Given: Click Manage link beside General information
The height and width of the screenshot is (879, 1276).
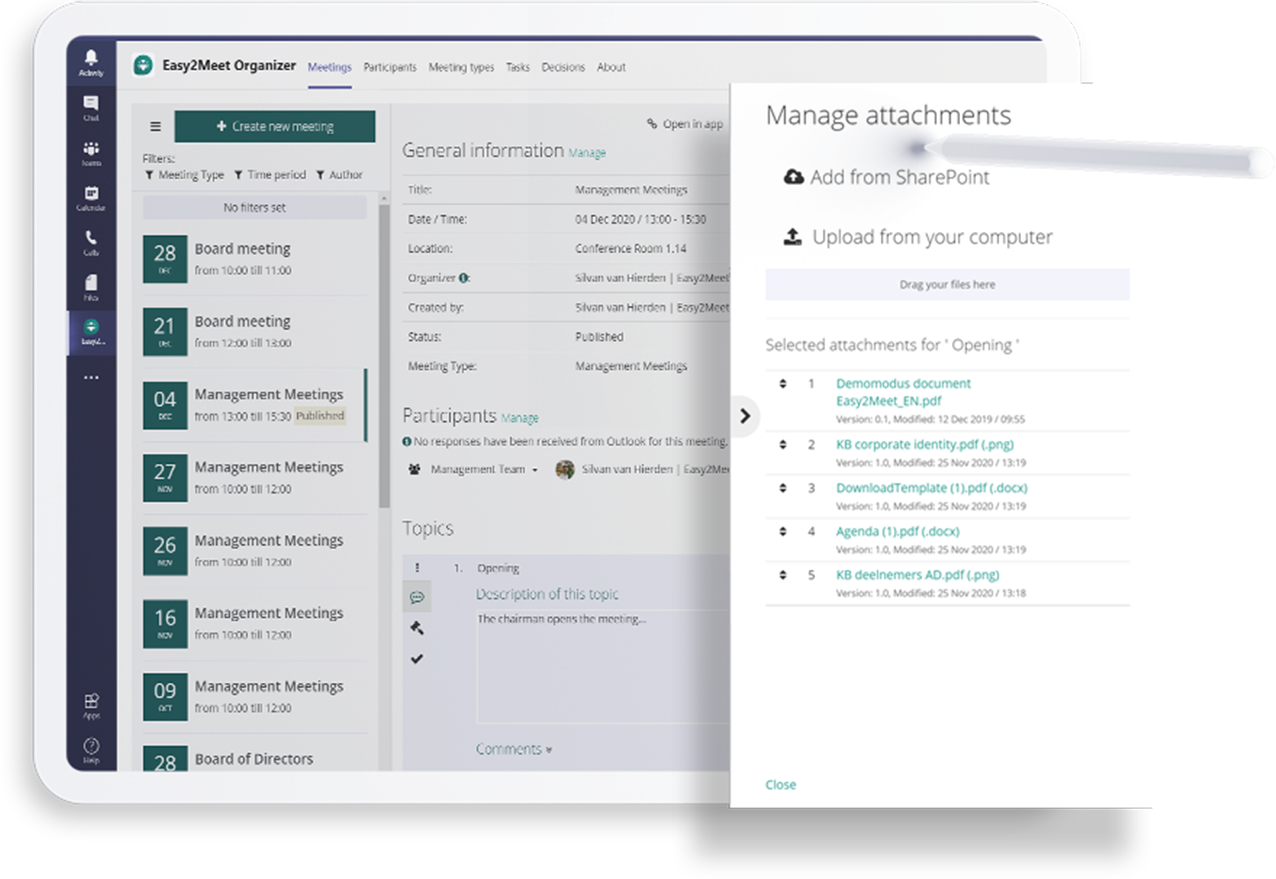Looking at the screenshot, I should [x=587, y=153].
